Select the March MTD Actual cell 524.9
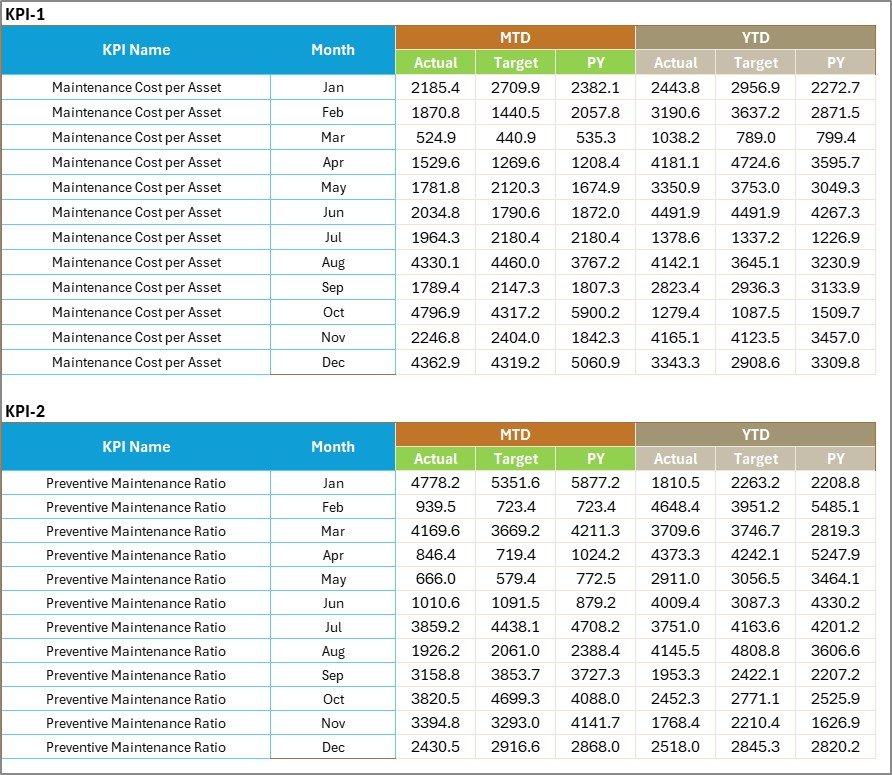This screenshot has height=775, width=892. [x=435, y=138]
